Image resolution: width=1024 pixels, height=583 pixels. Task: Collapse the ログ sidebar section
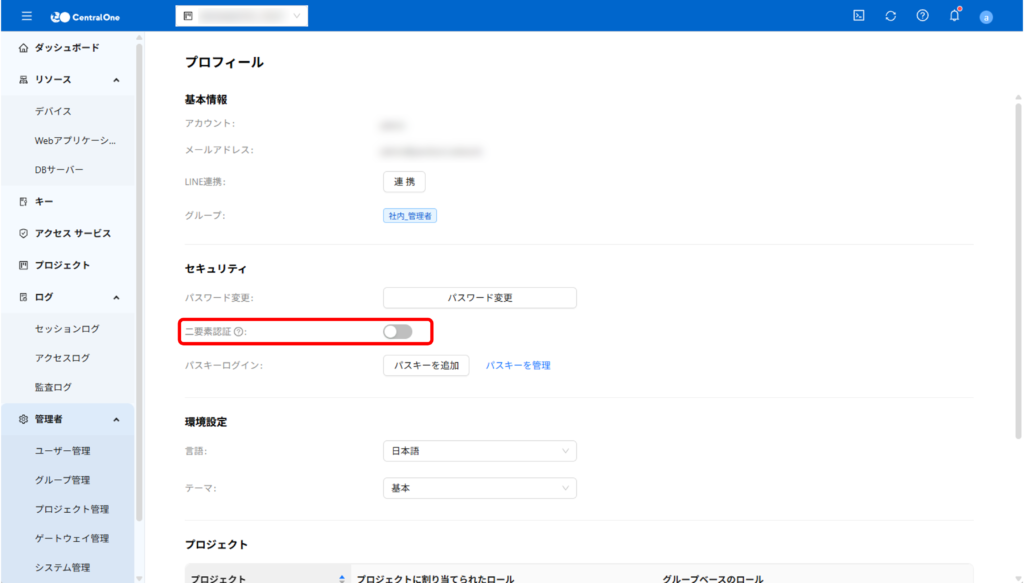coord(116,297)
